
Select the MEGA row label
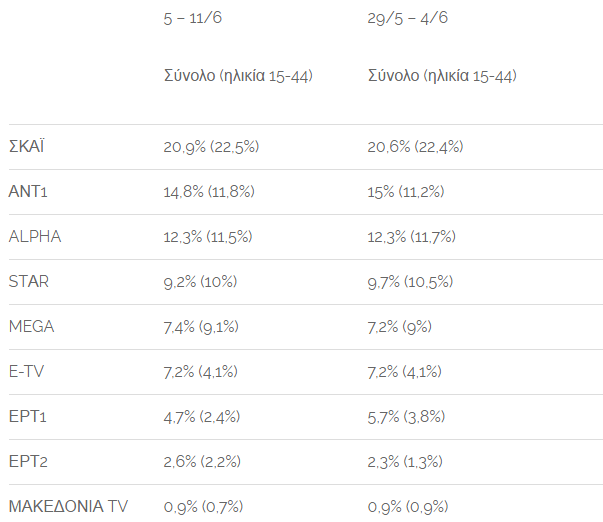pyautogui.click(x=31, y=327)
